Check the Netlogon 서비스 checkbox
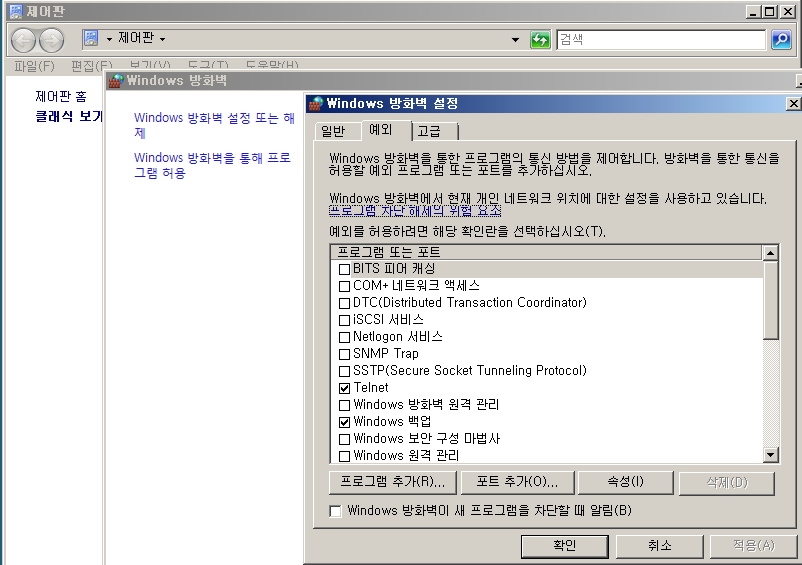 [344, 337]
